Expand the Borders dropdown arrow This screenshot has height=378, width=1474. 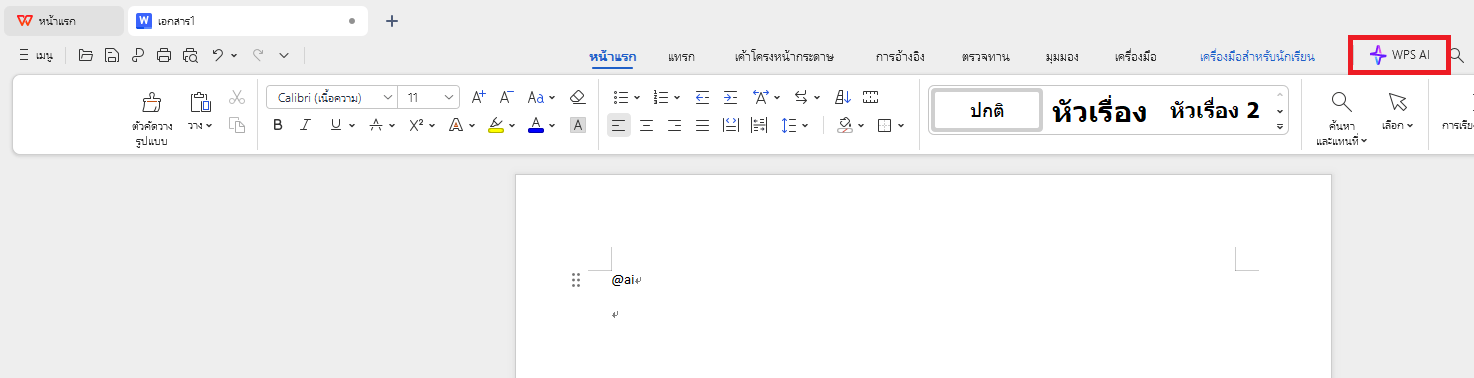901,125
